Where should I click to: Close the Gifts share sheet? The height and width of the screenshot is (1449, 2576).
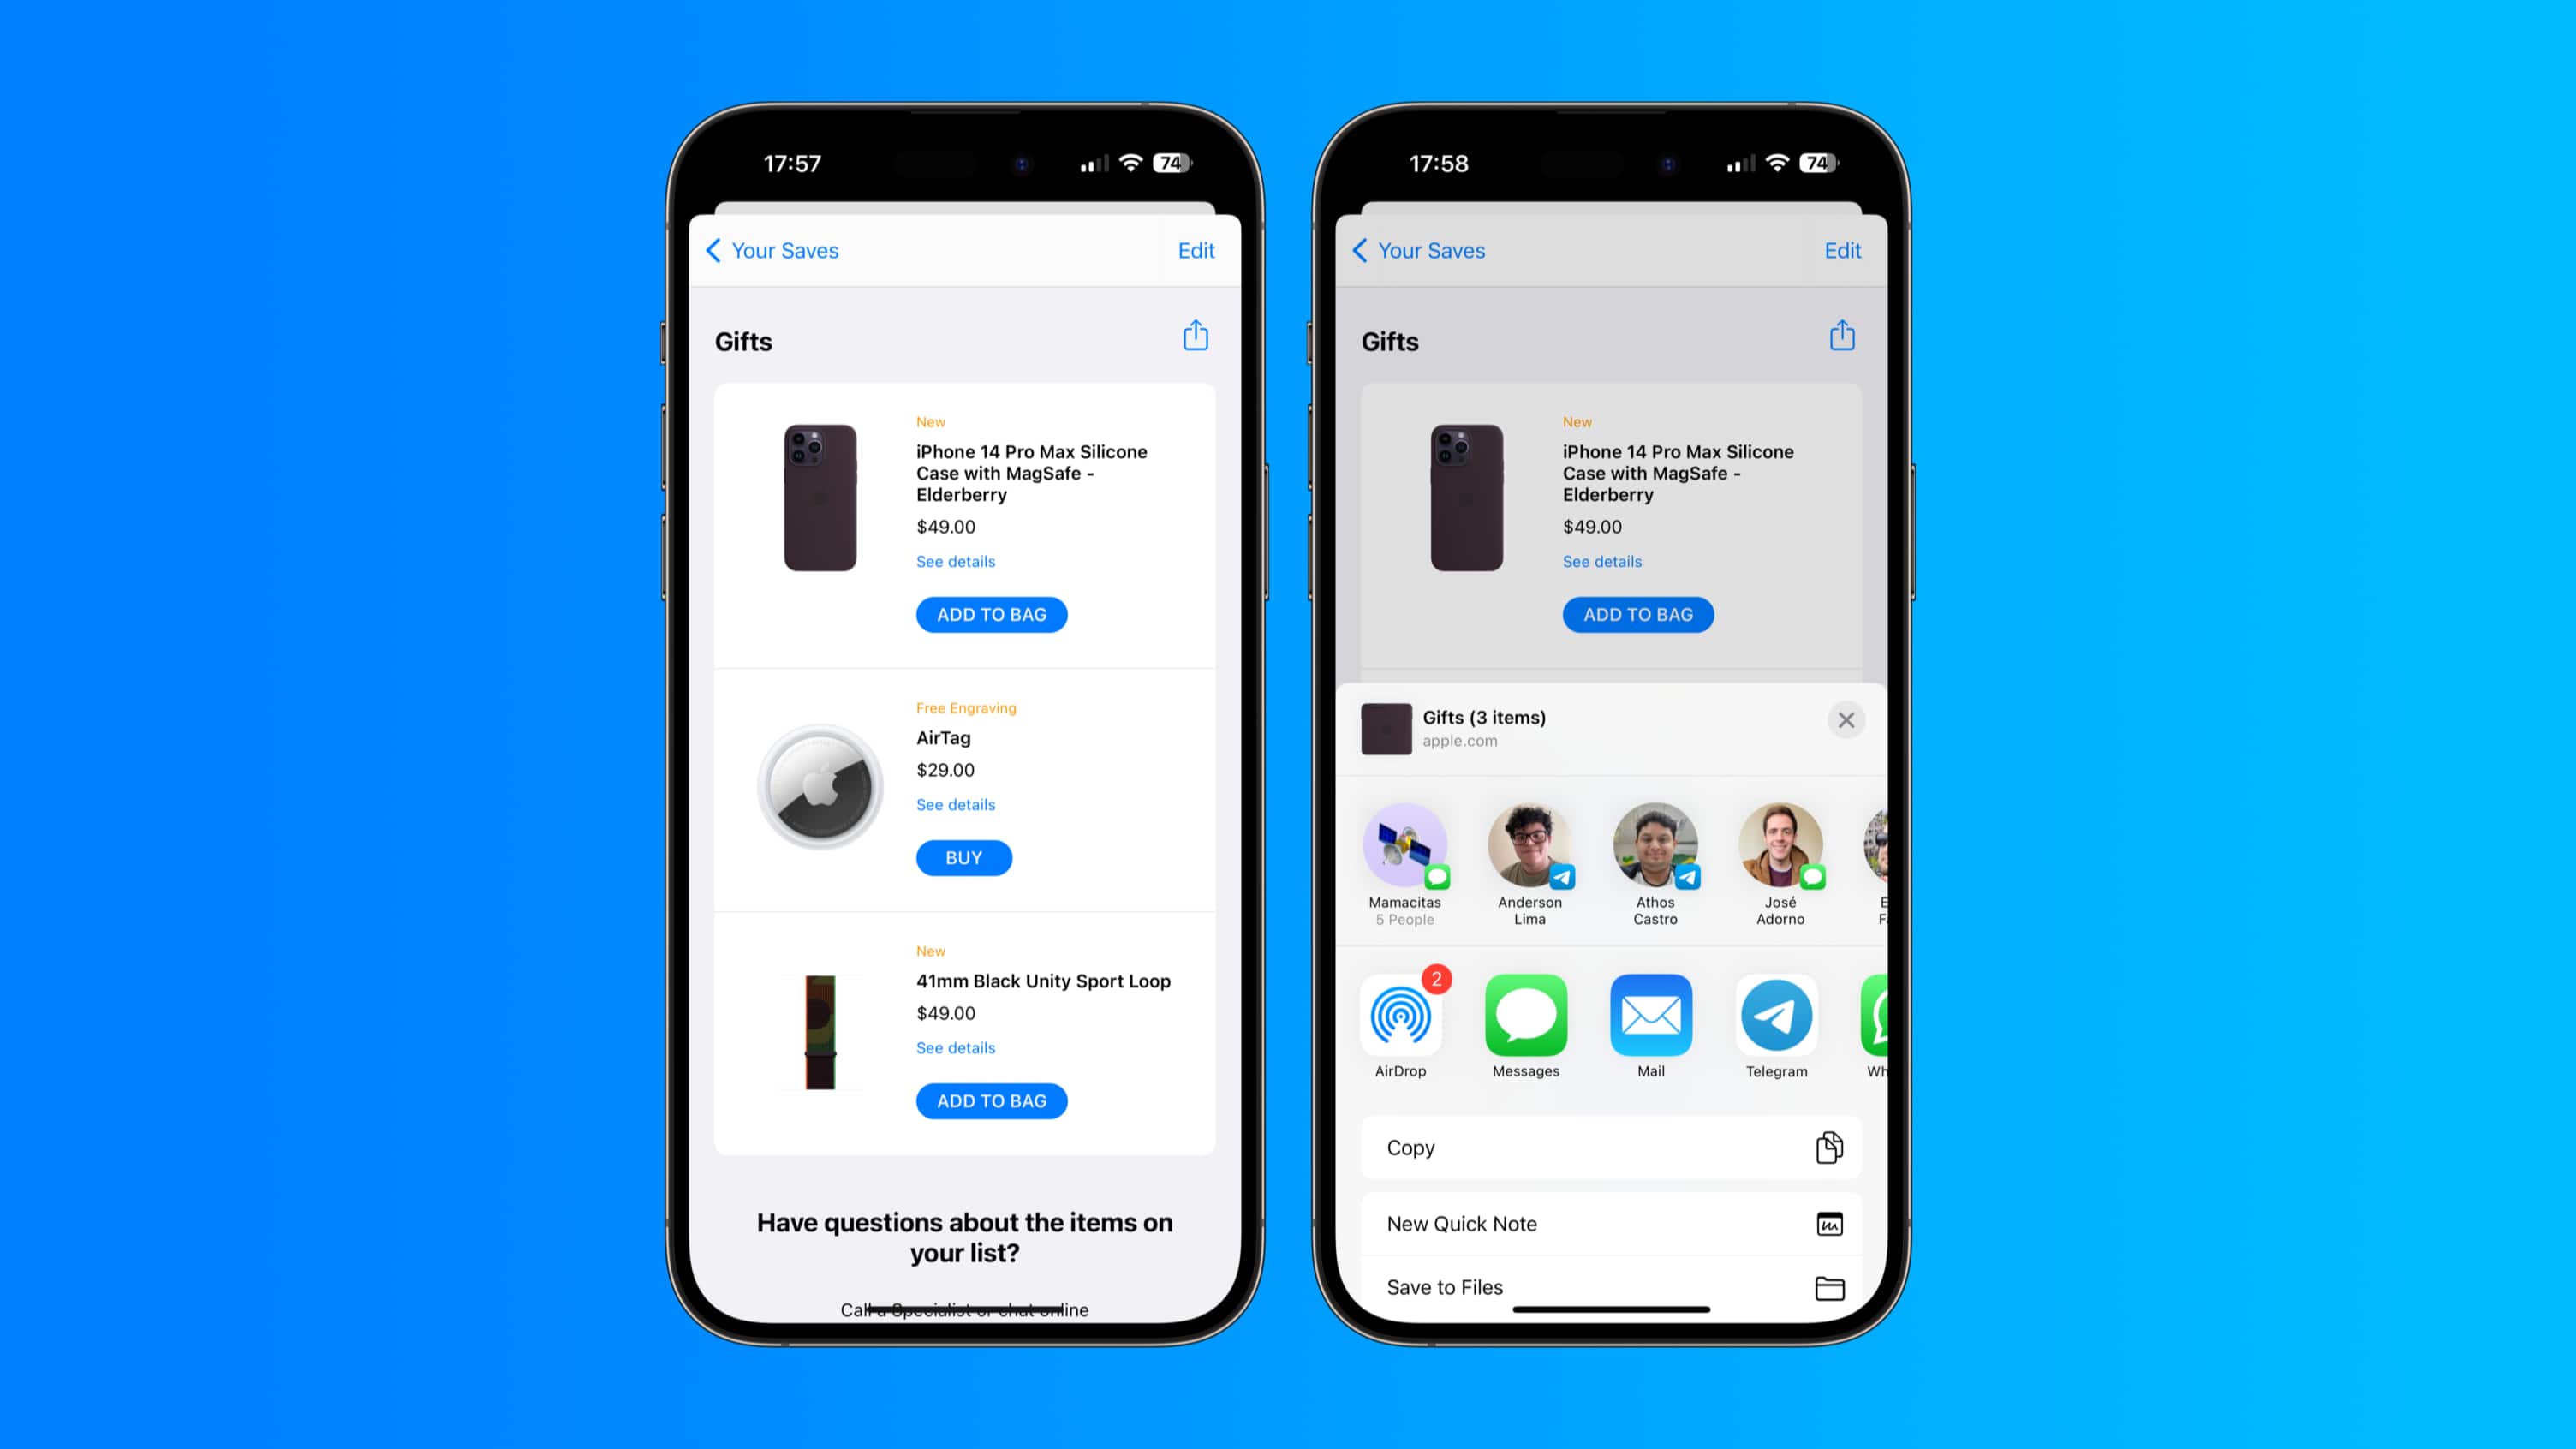pos(1847,720)
